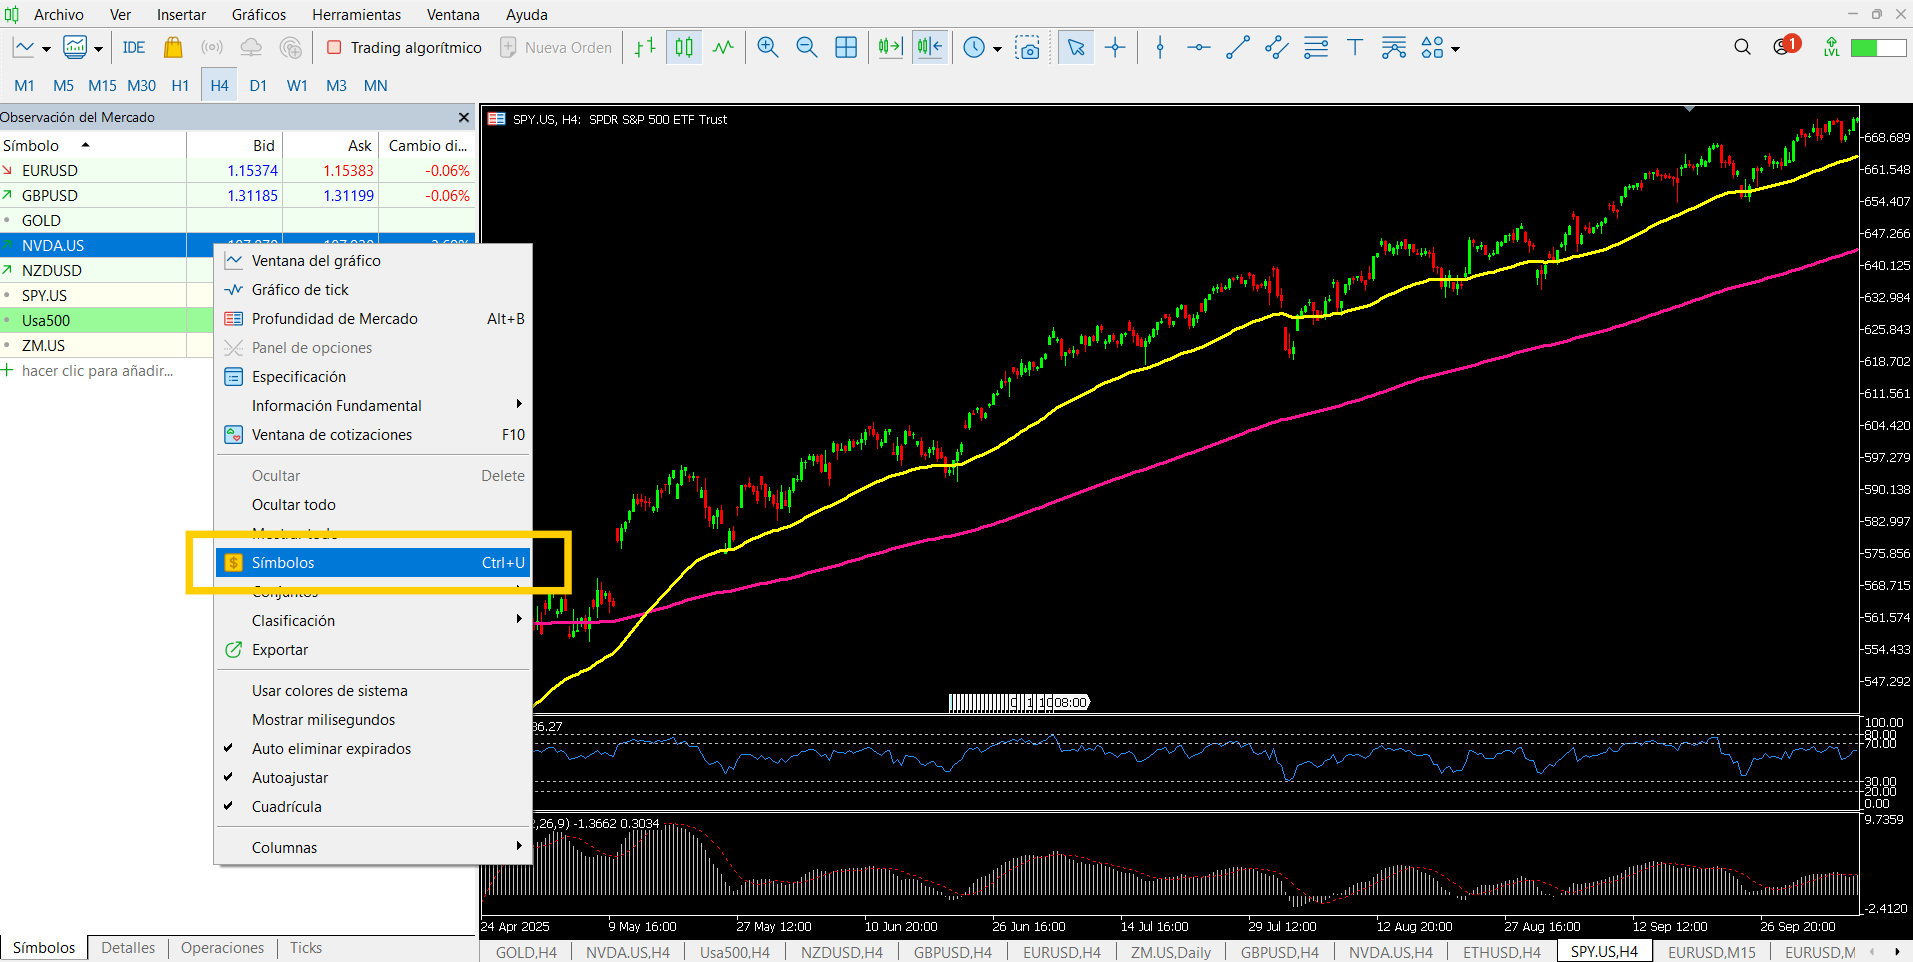Select the vertical line drawing tool

pos(1160,48)
